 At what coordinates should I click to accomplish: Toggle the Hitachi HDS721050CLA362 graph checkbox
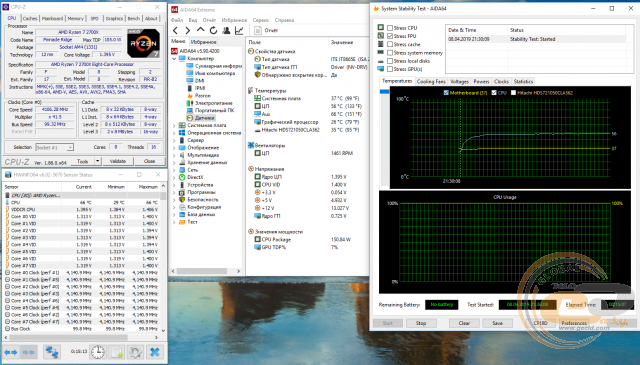(513, 93)
